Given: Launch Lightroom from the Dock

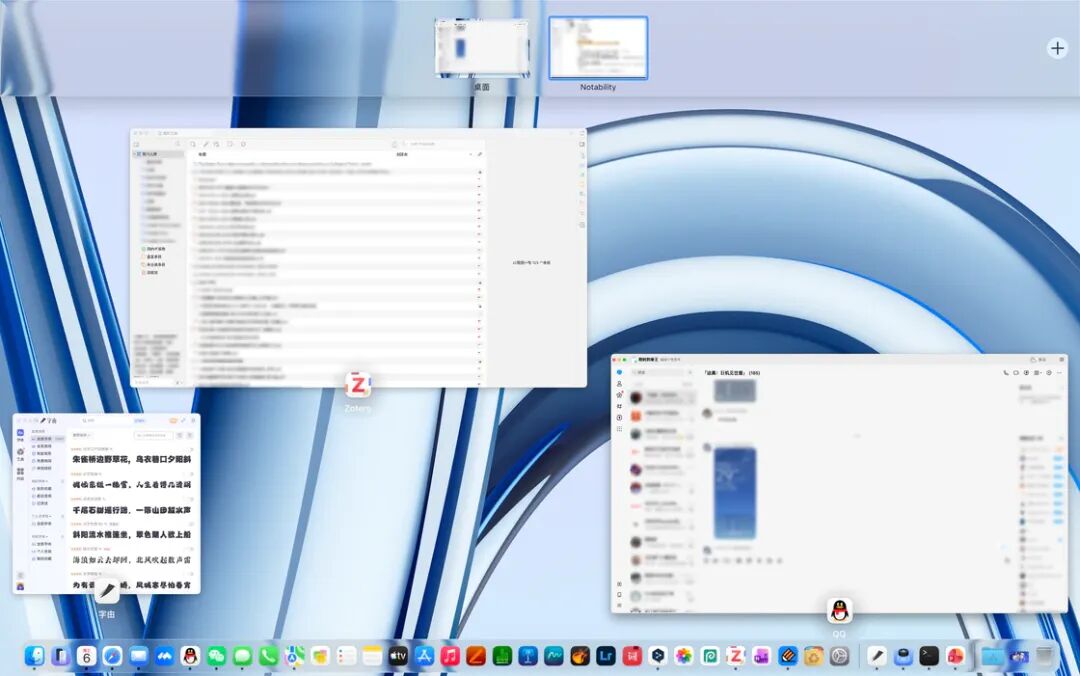Looking at the screenshot, I should [606, 656].
